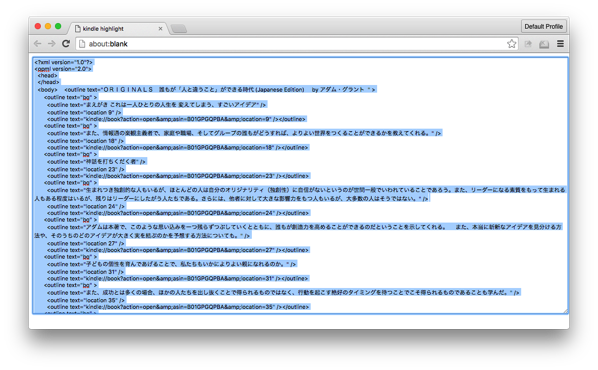
Task: Click the textarea resize handle corner
Action: [566, 311]
